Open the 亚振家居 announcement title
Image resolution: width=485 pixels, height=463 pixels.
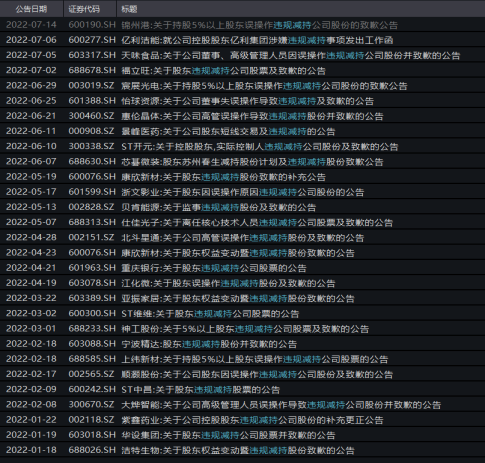click(238, 299)
